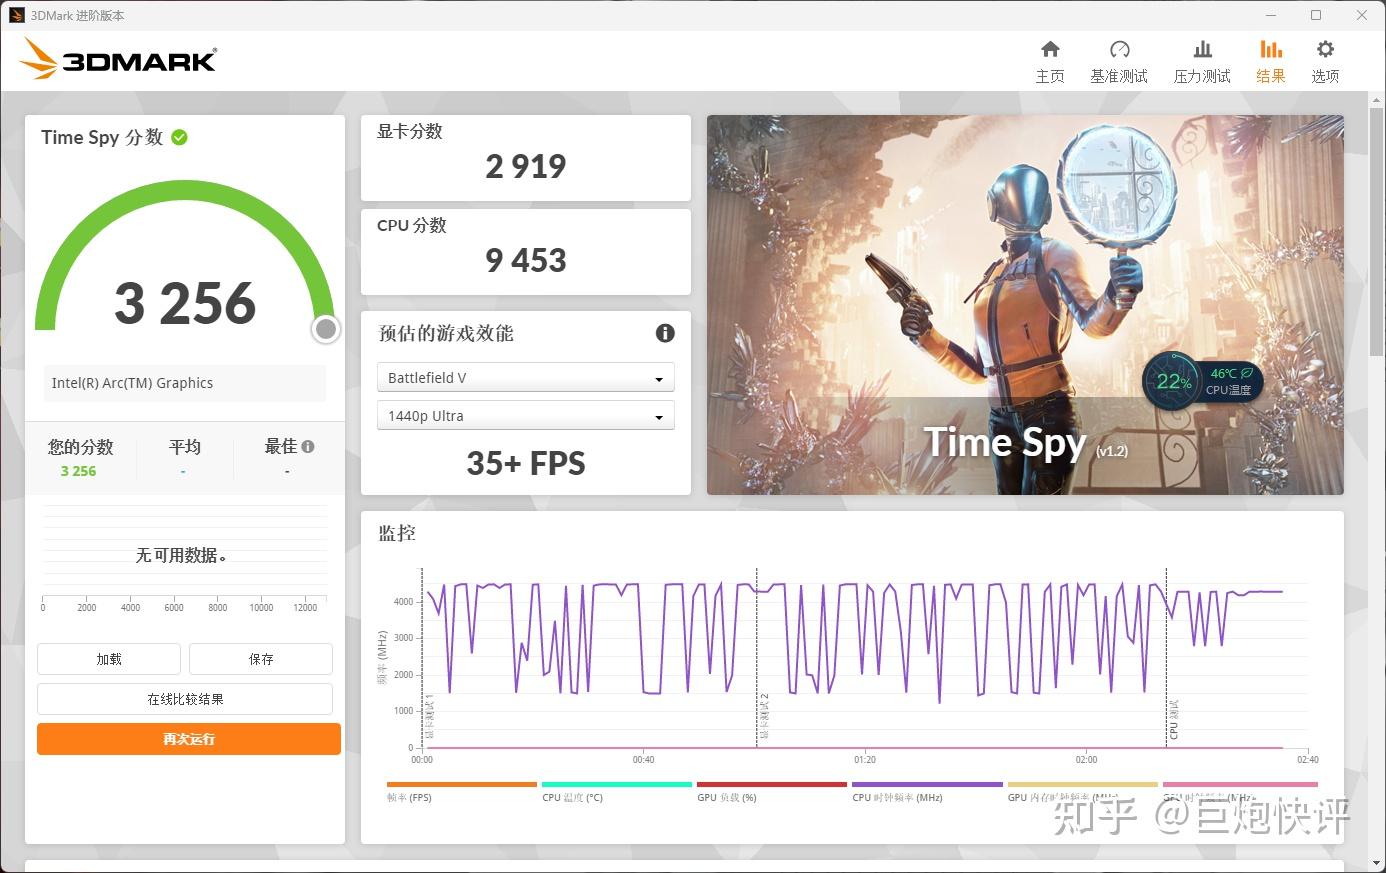Click the scrollbar down arrow
The image size is (1386, 873).
pos(1377,863)
